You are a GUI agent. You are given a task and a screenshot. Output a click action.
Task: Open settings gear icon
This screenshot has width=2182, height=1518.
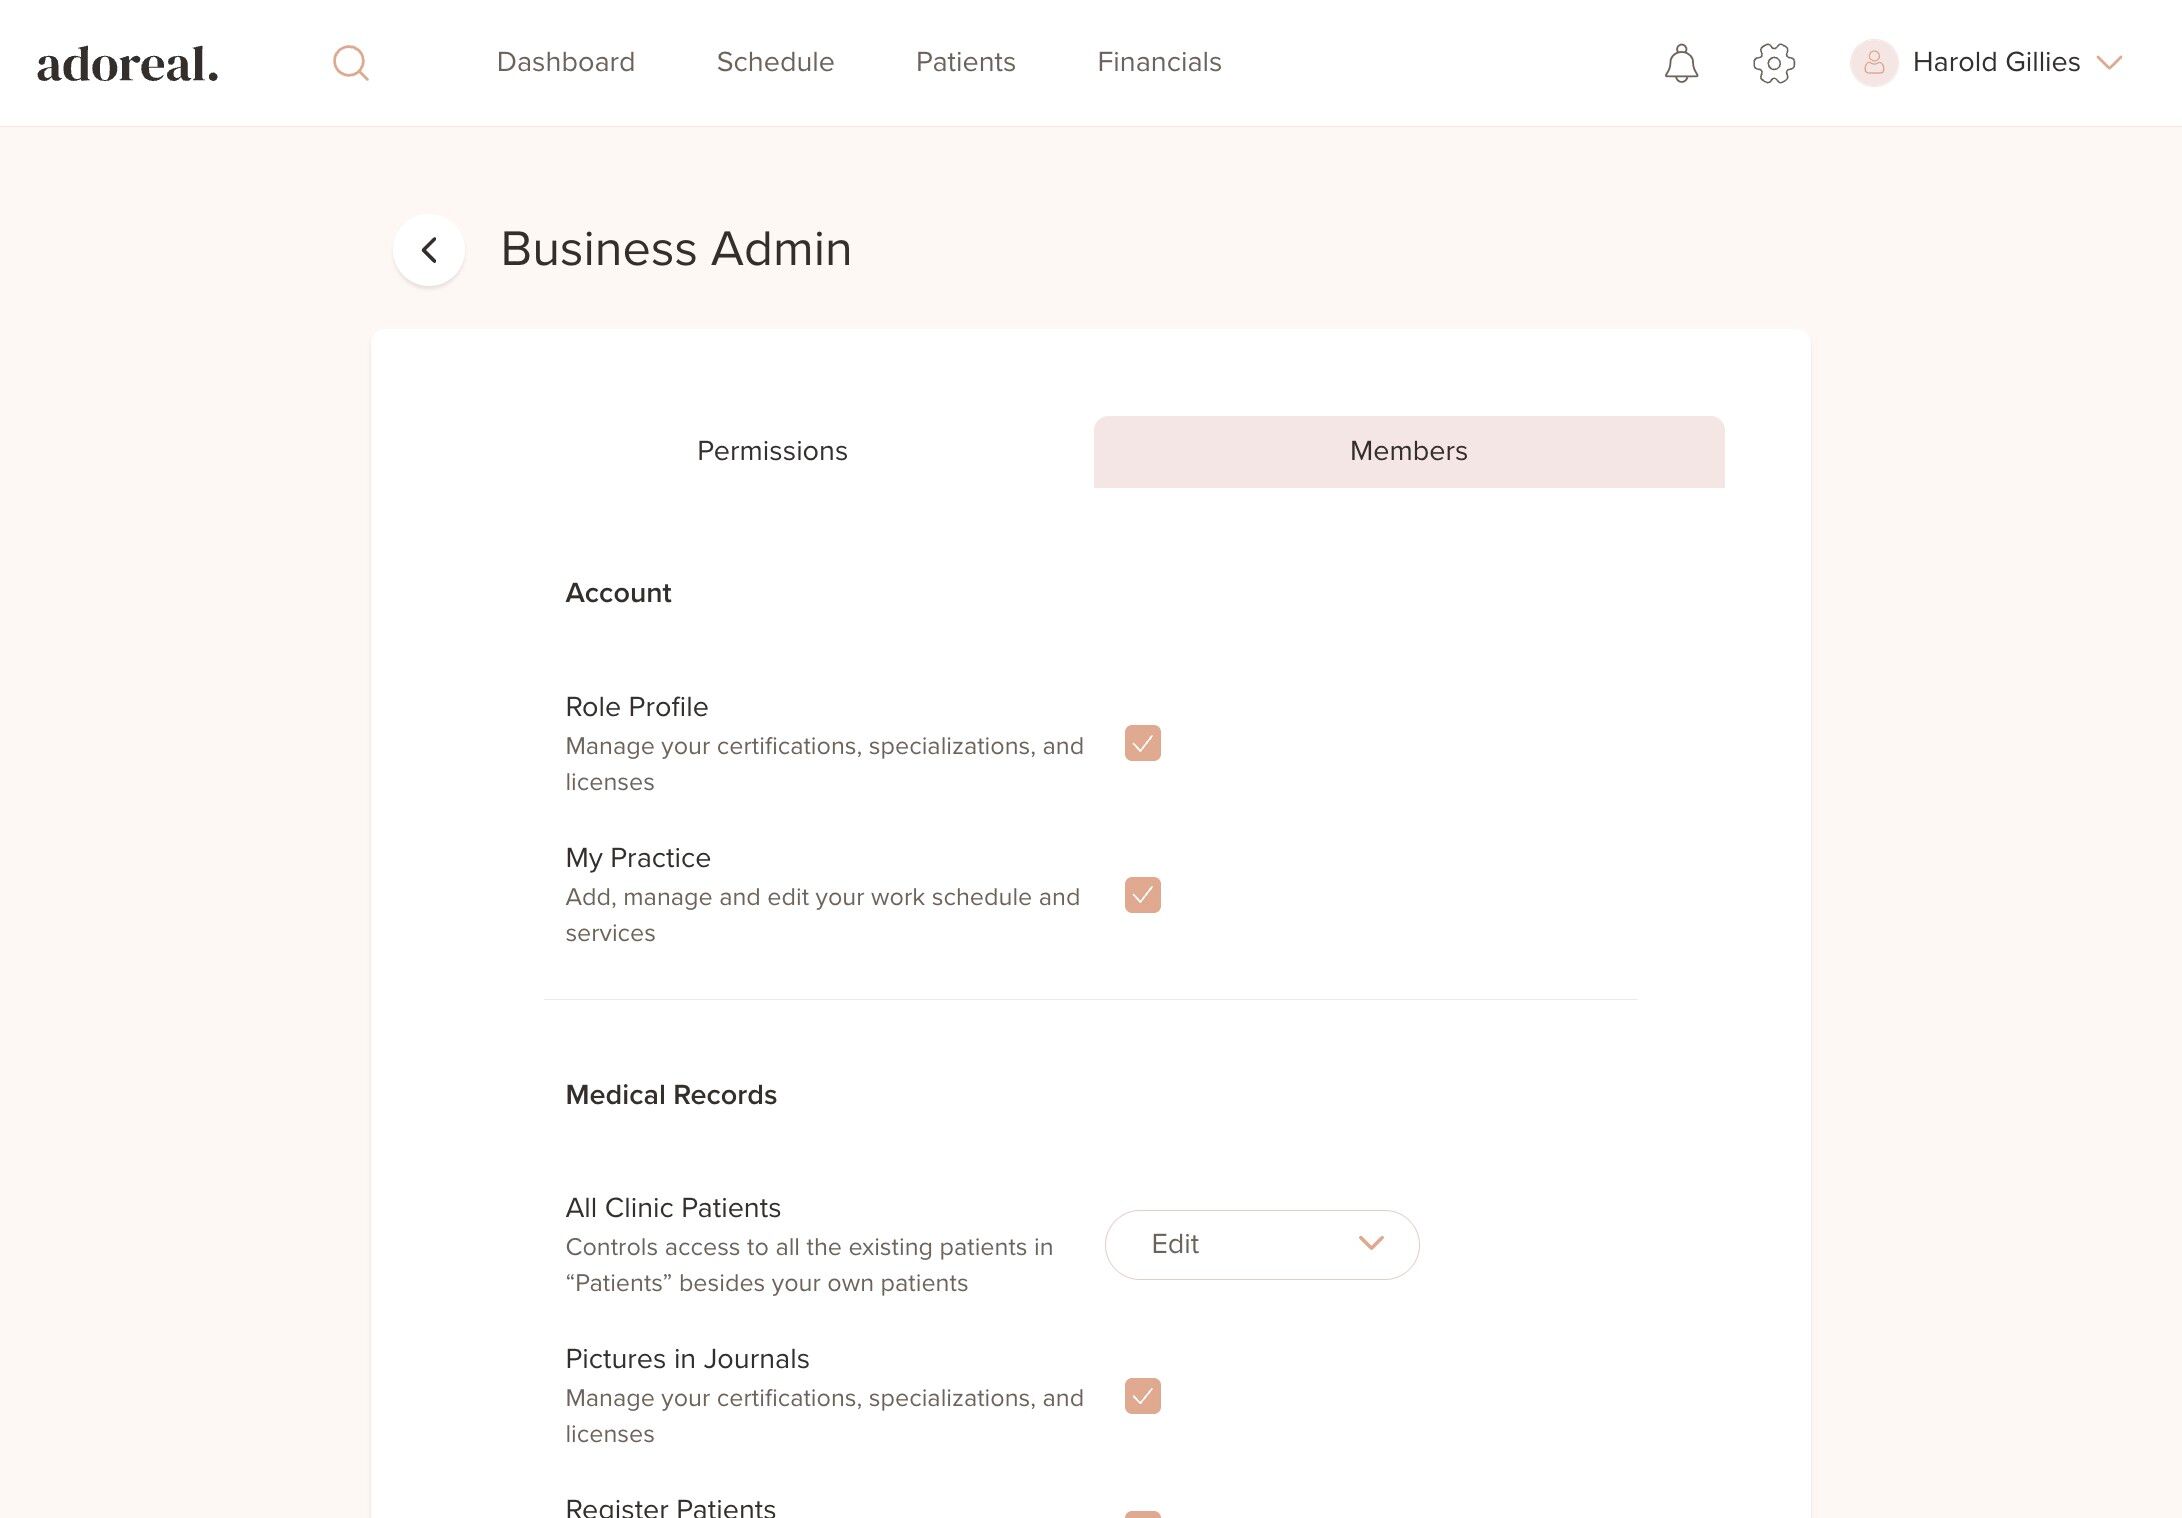click(x=1774, y=63)
